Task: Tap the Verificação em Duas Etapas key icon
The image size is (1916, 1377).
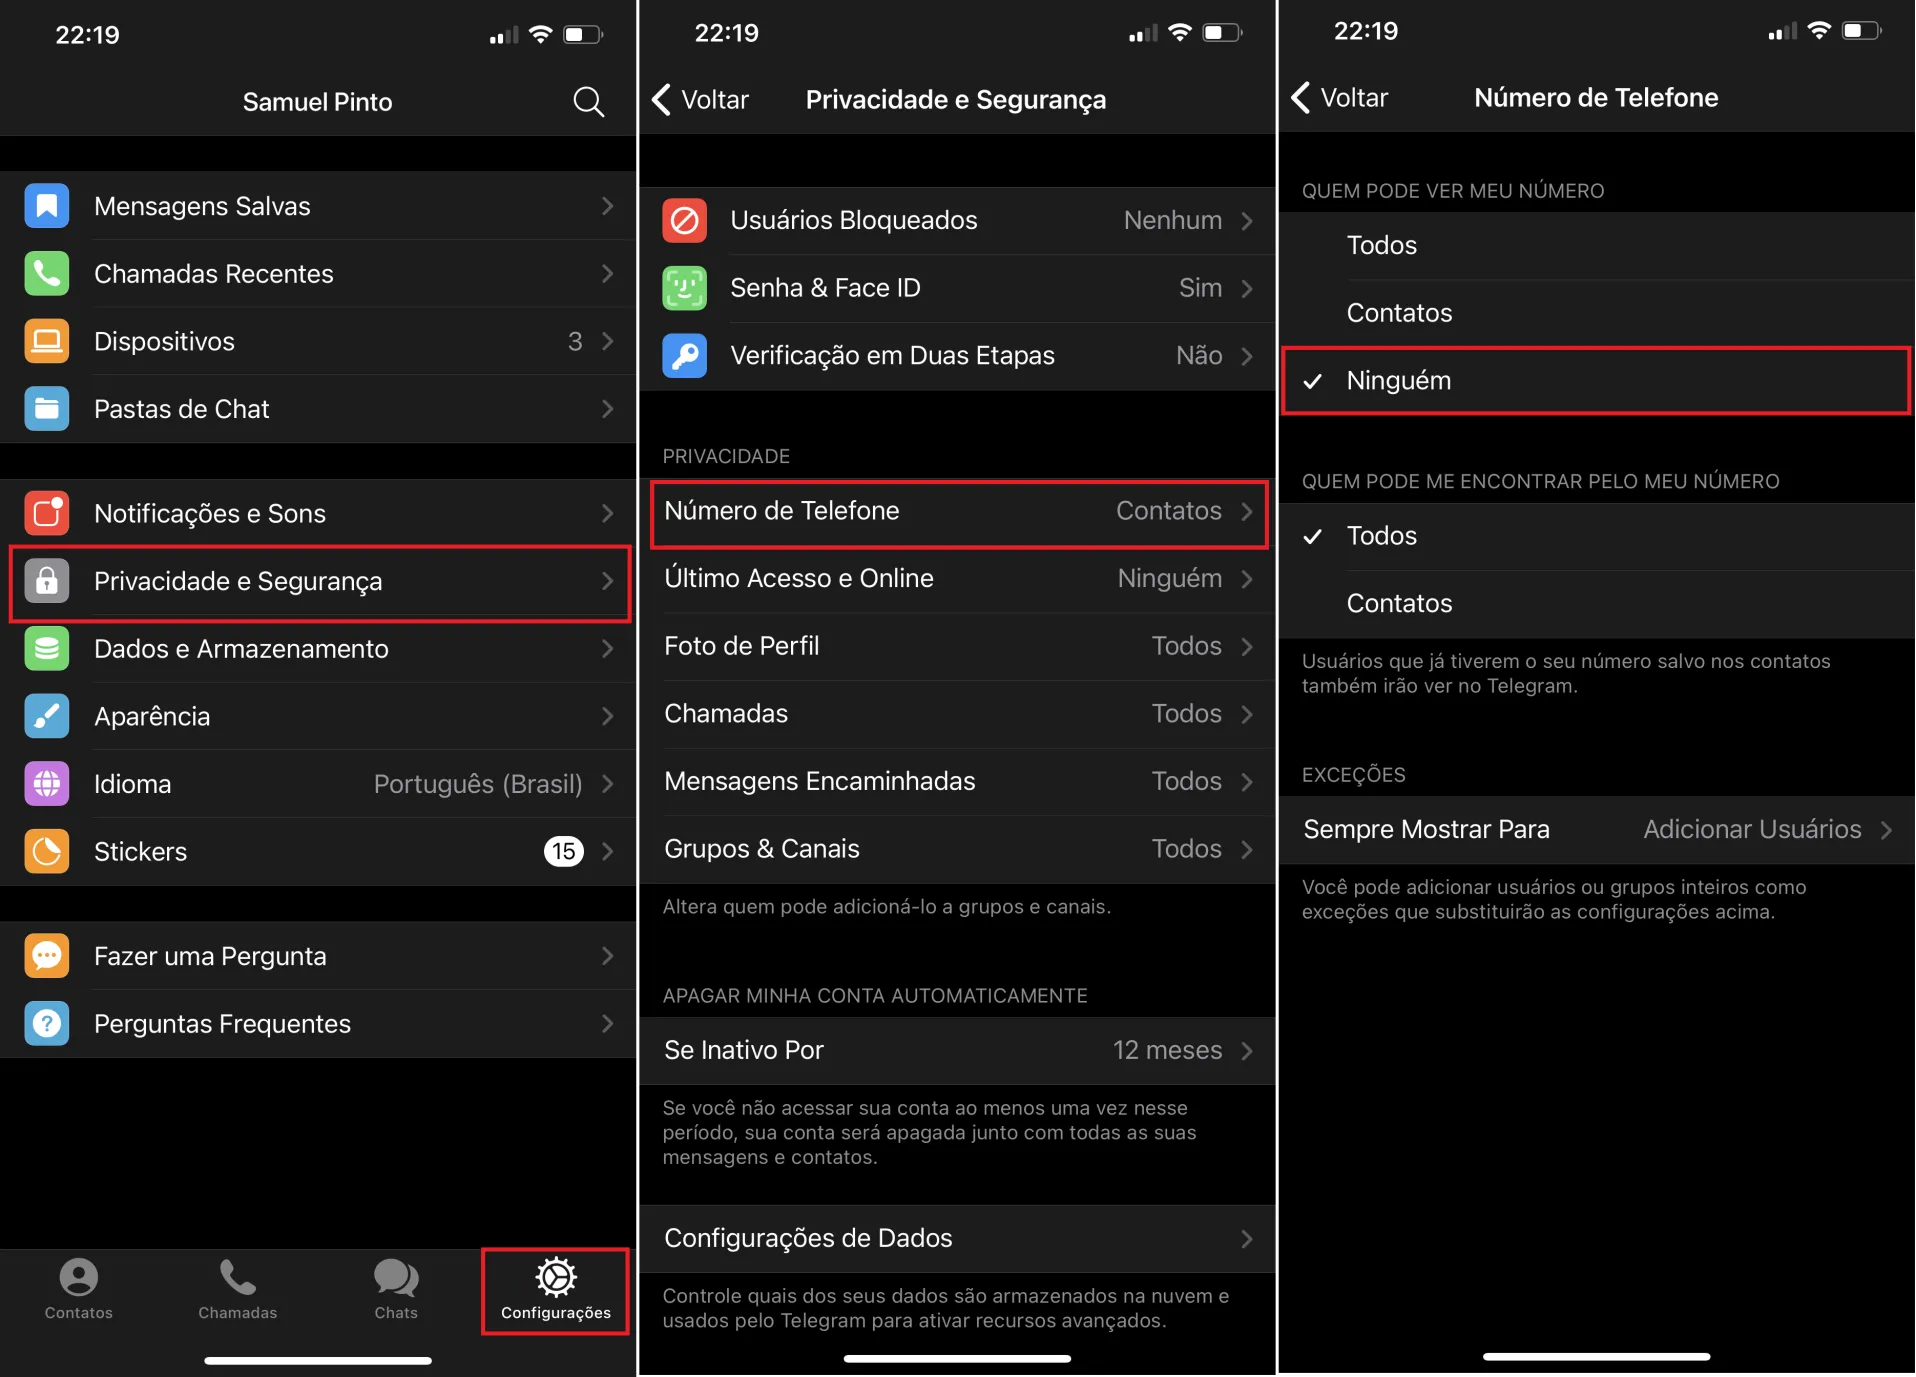Action: 685,355
